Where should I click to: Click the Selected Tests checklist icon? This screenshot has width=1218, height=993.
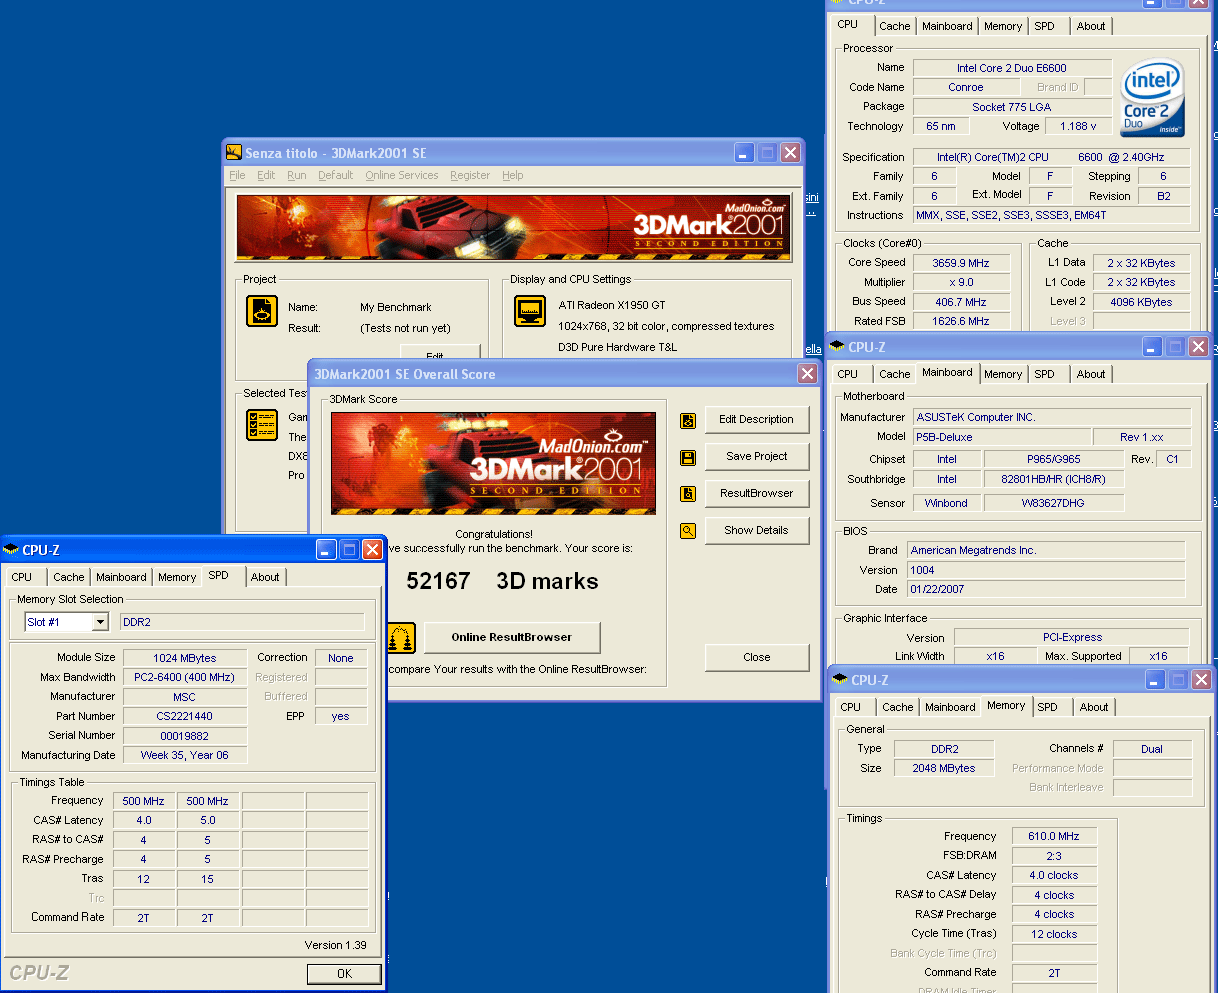point(262,425)
